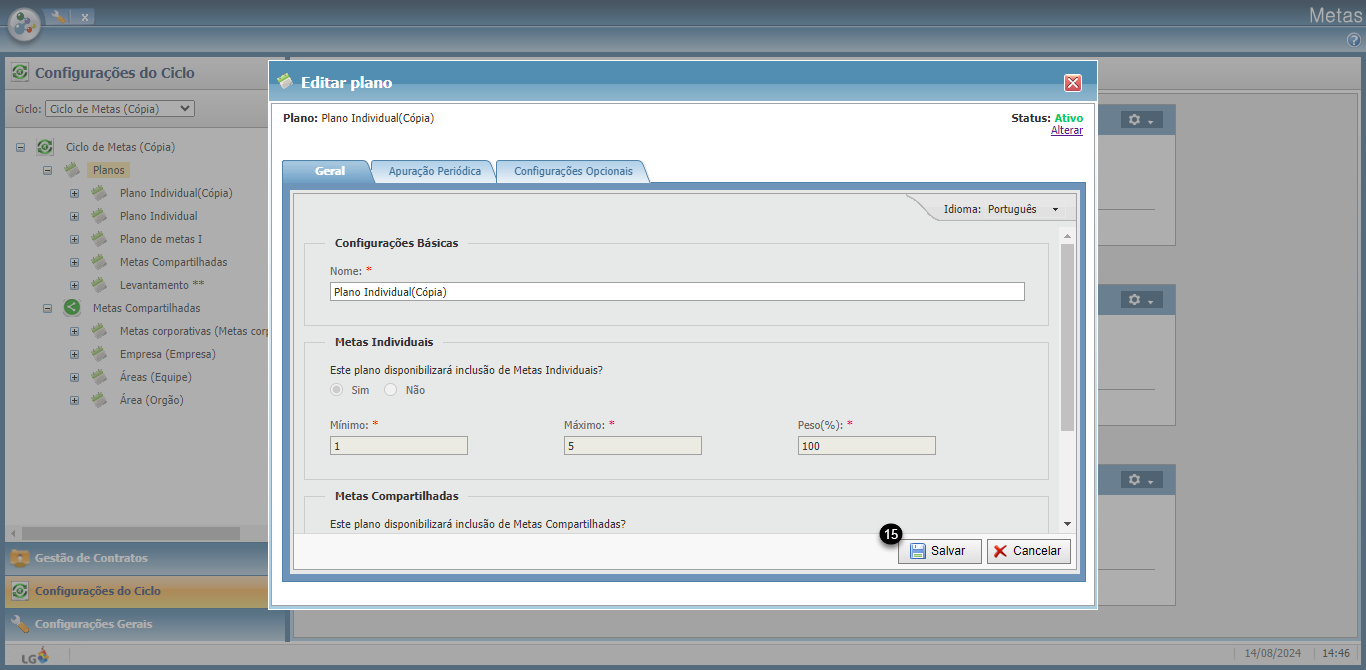1366x670 pixels.
Task: Click the Área (Orgão) item icon
Action: coord(99,400)
